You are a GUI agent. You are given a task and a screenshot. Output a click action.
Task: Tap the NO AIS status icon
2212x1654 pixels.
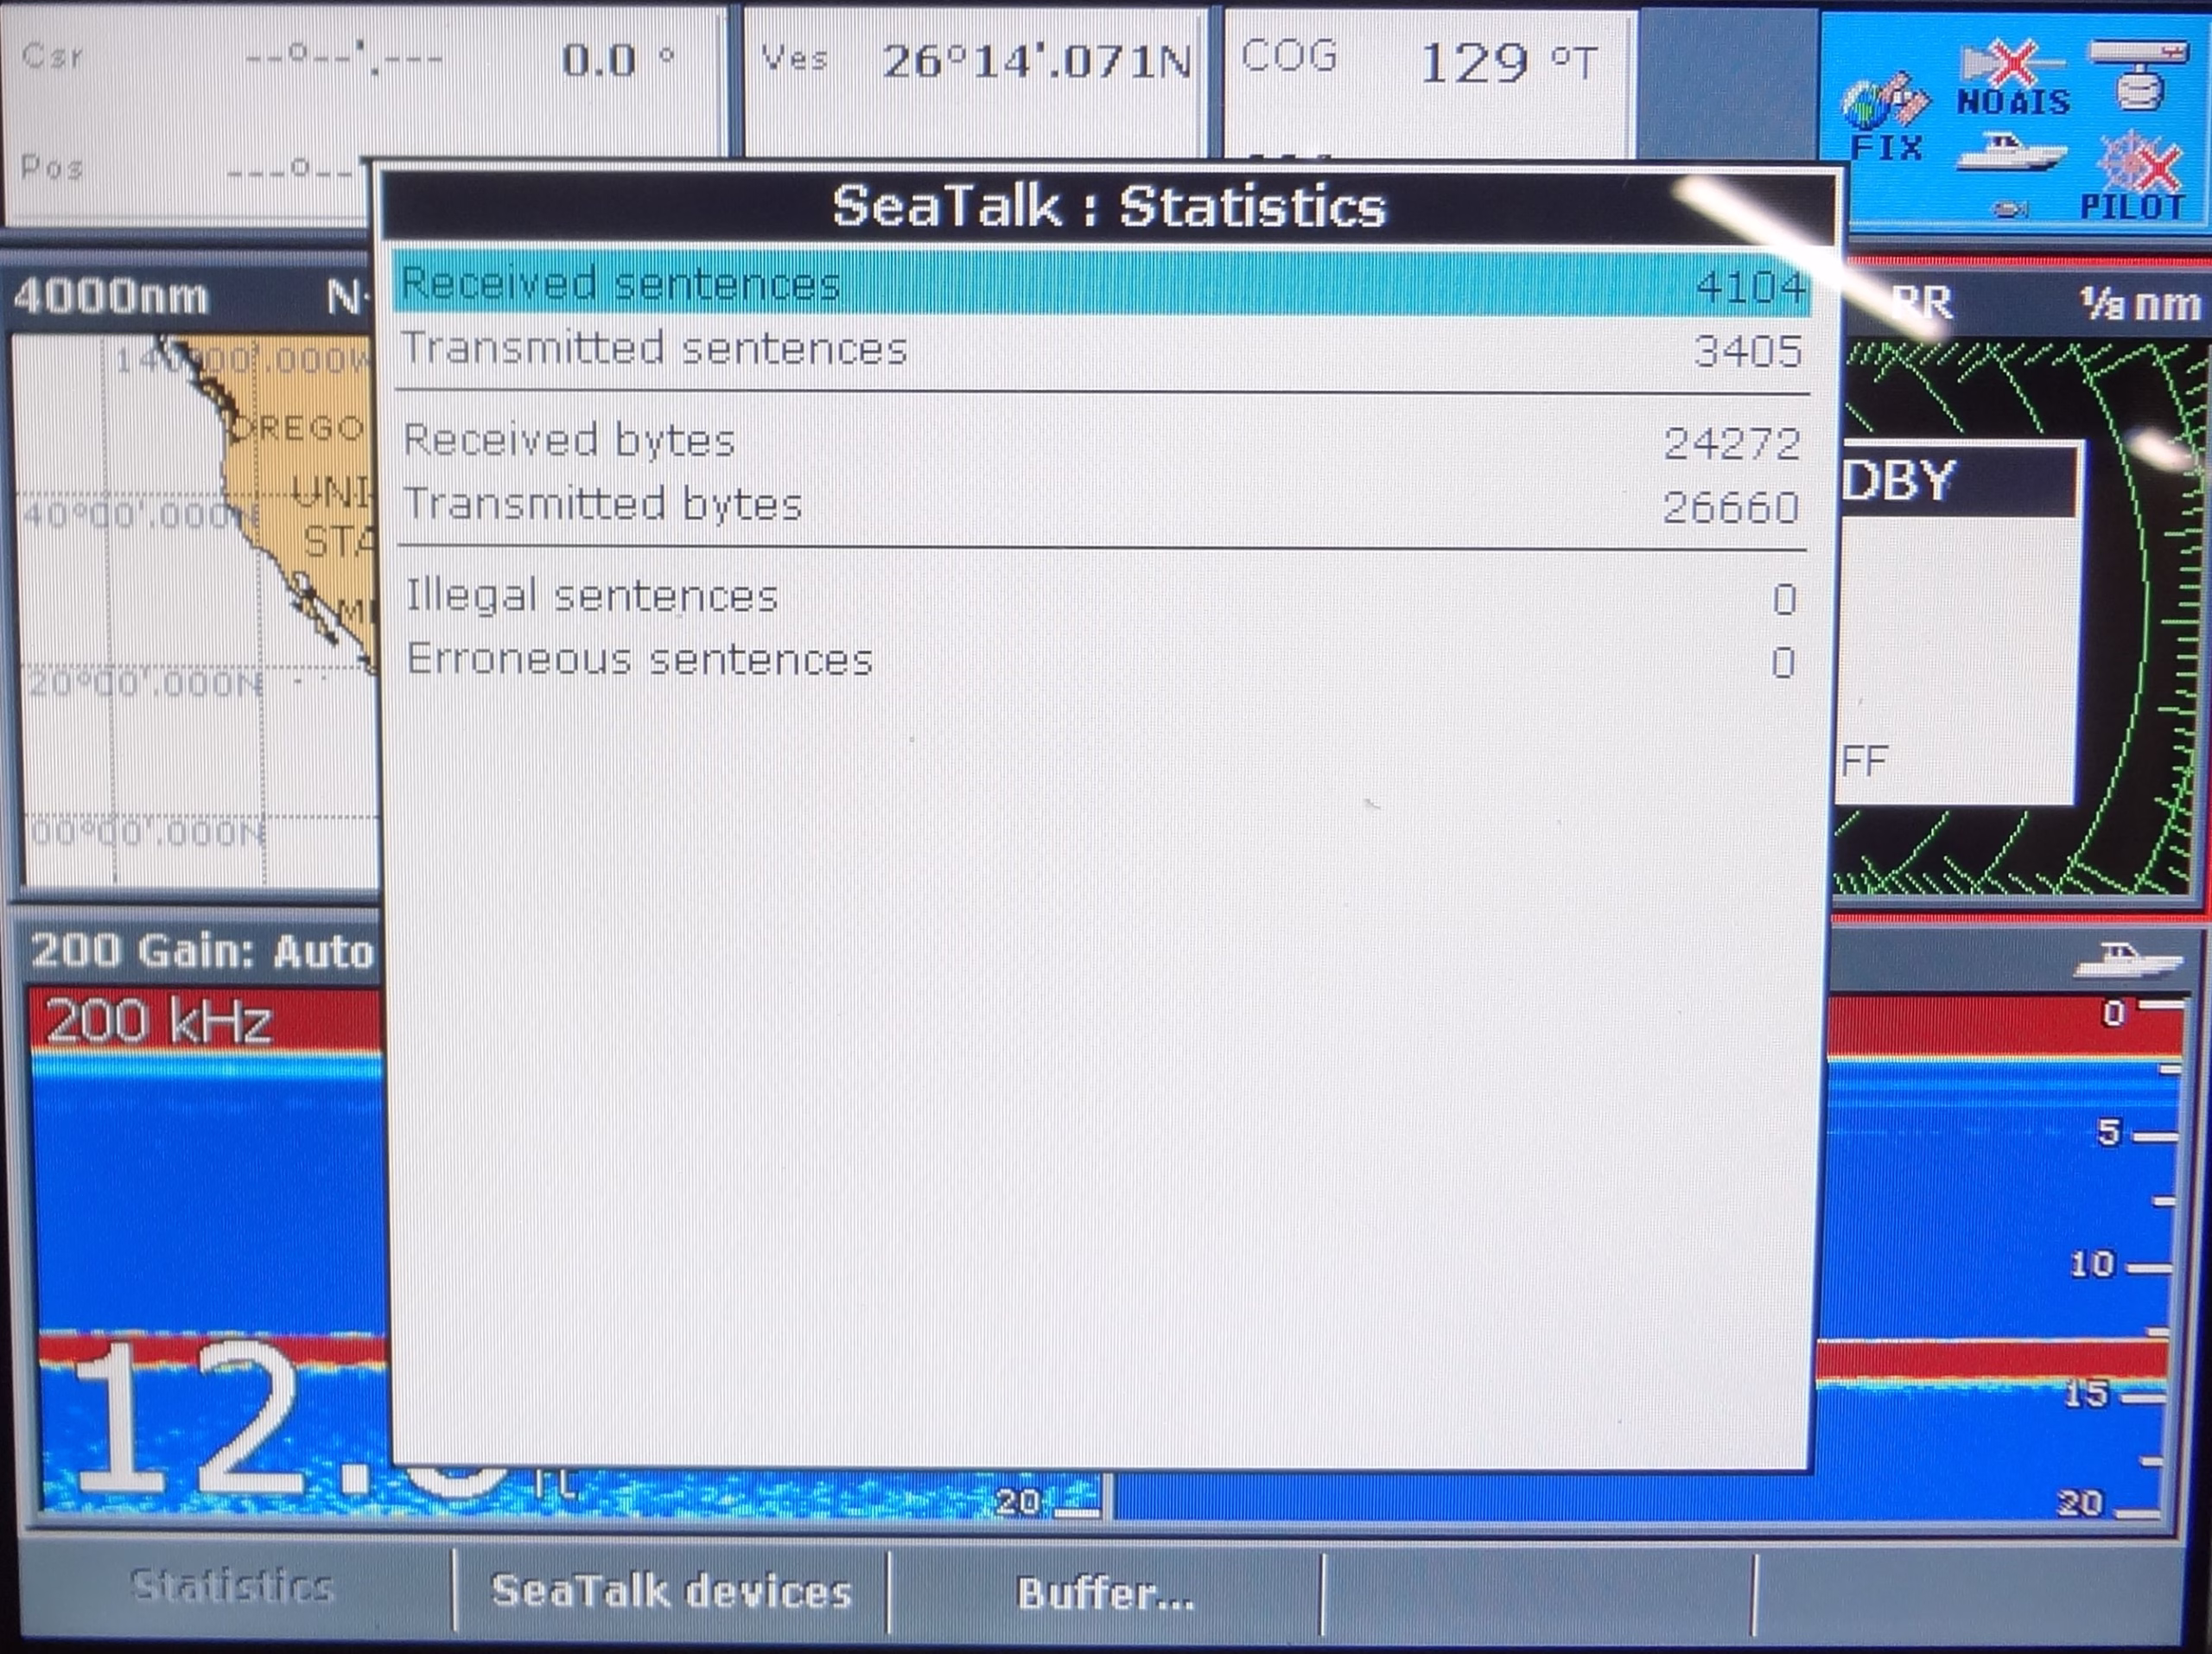tap(2012, 77)
